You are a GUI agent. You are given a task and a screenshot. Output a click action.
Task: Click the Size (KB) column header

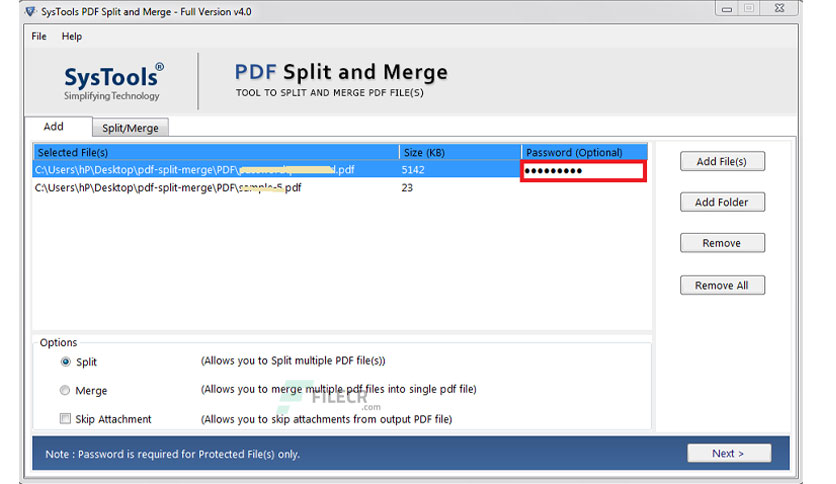point(460,152)
